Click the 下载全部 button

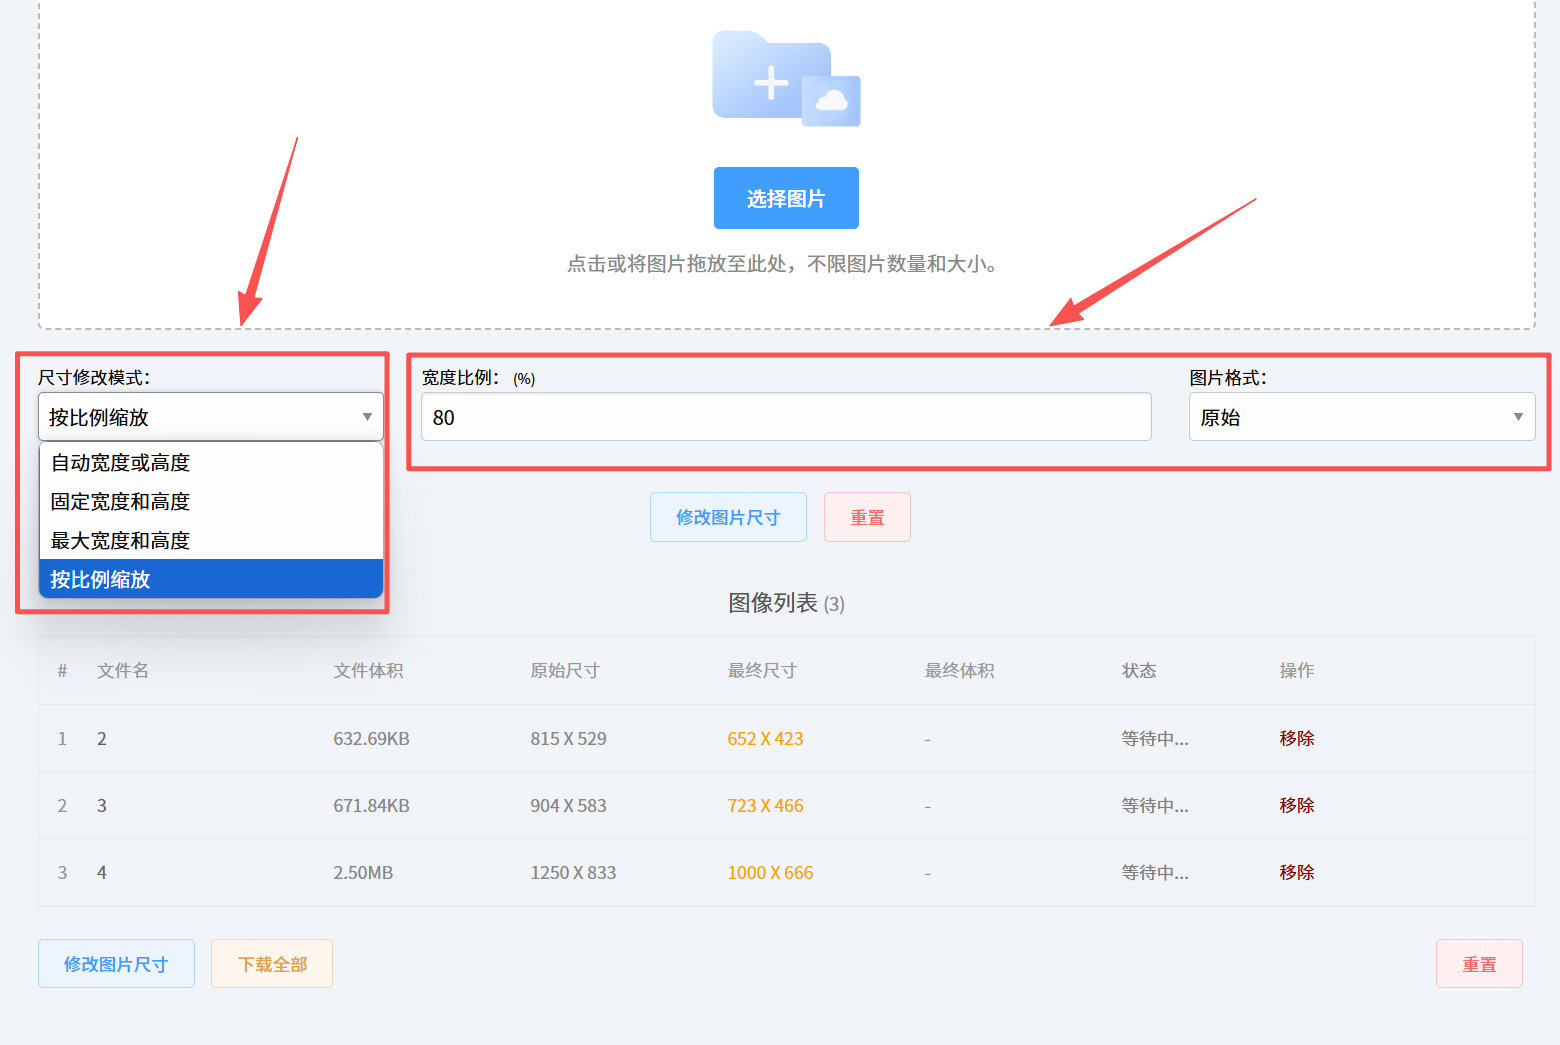(x=272, y=964)
